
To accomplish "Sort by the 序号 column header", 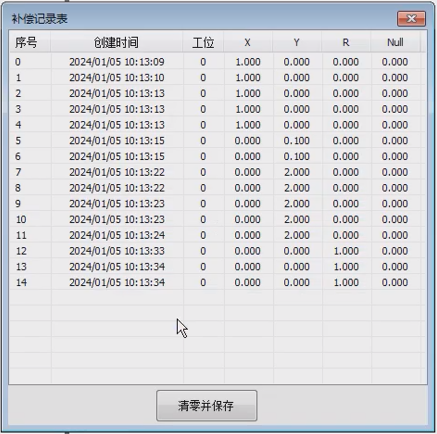I will (x=30, y=42).
